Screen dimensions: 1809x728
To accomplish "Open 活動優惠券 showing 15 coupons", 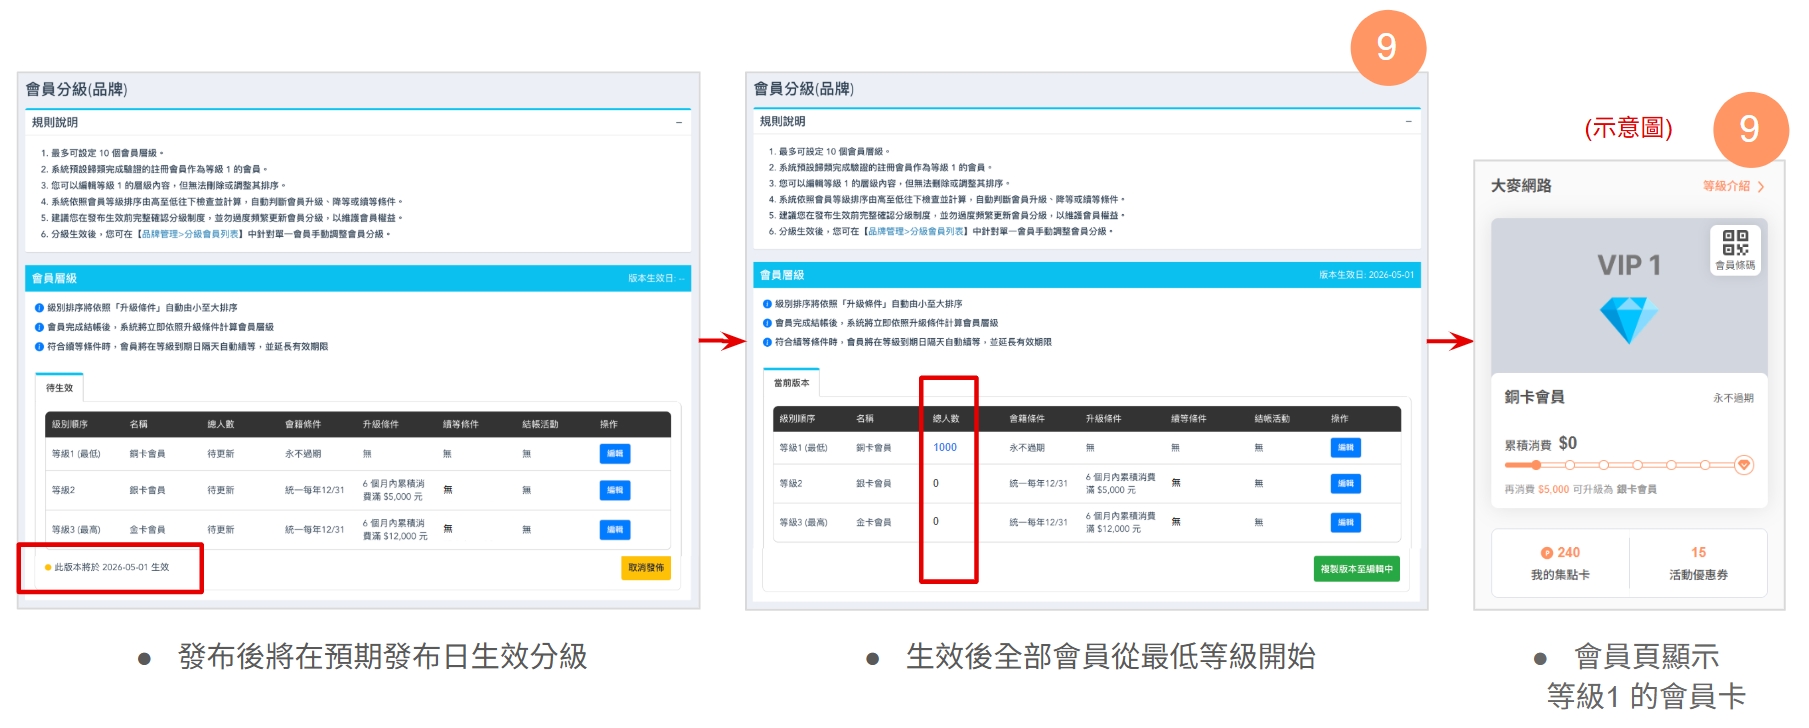I will pyautogui.click(x=1697, y=563).
